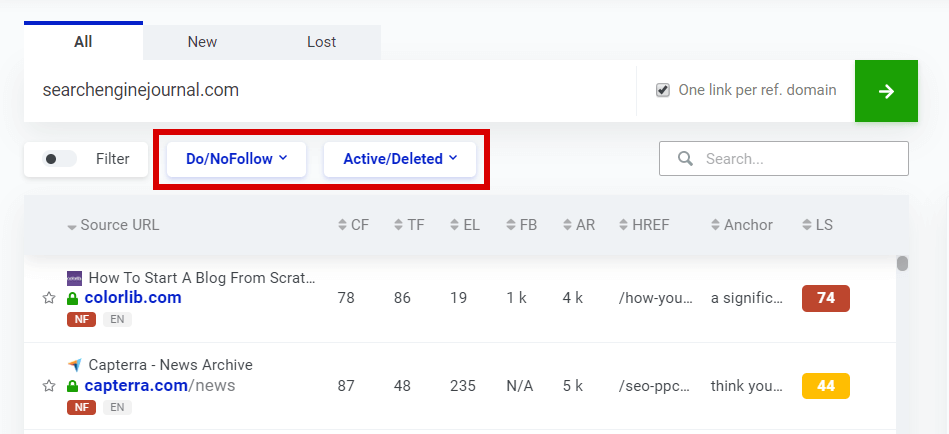
Task: Open the Active/Deleted dropdown
Action: click(400, 159)
